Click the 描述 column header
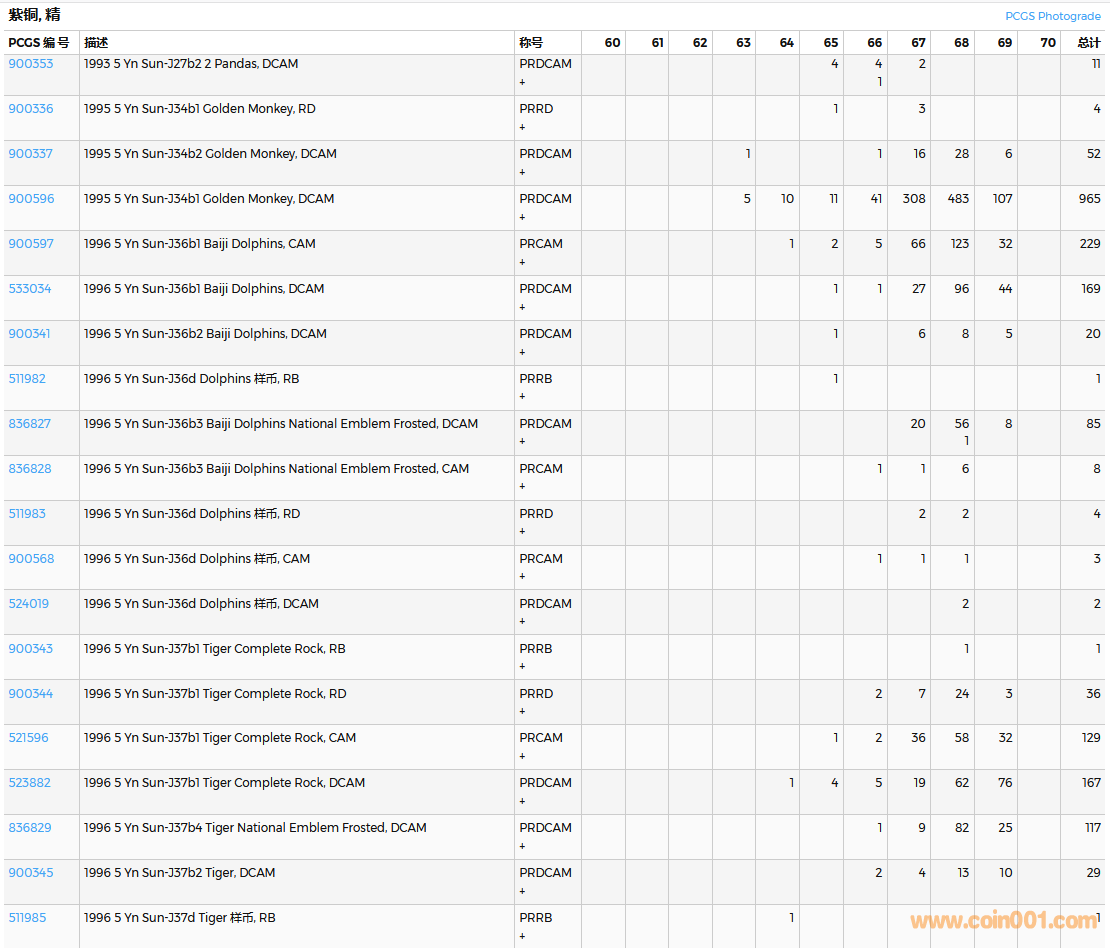The width and height of the screenshot is (1110, 948). coord(96,43)
